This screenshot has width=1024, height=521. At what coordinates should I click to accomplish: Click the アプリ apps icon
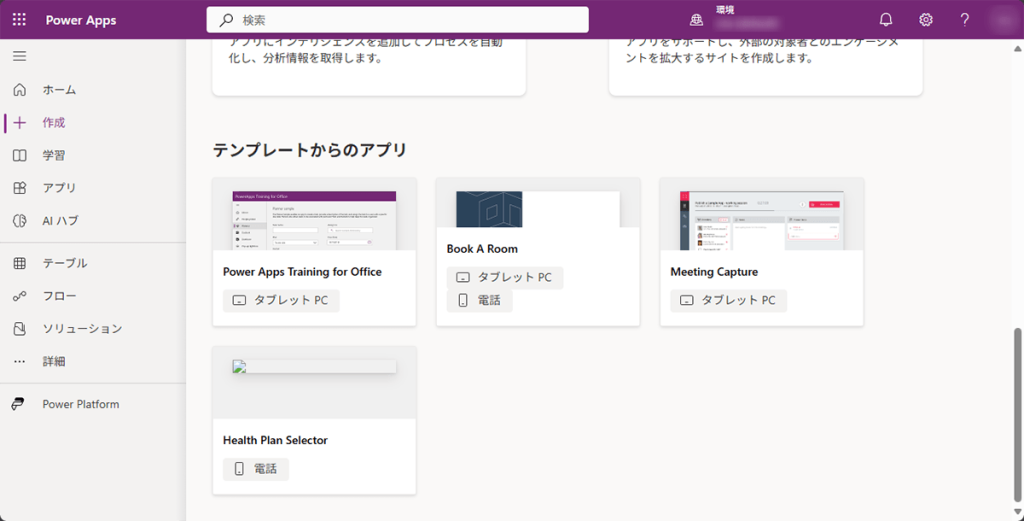coord(20,188)
